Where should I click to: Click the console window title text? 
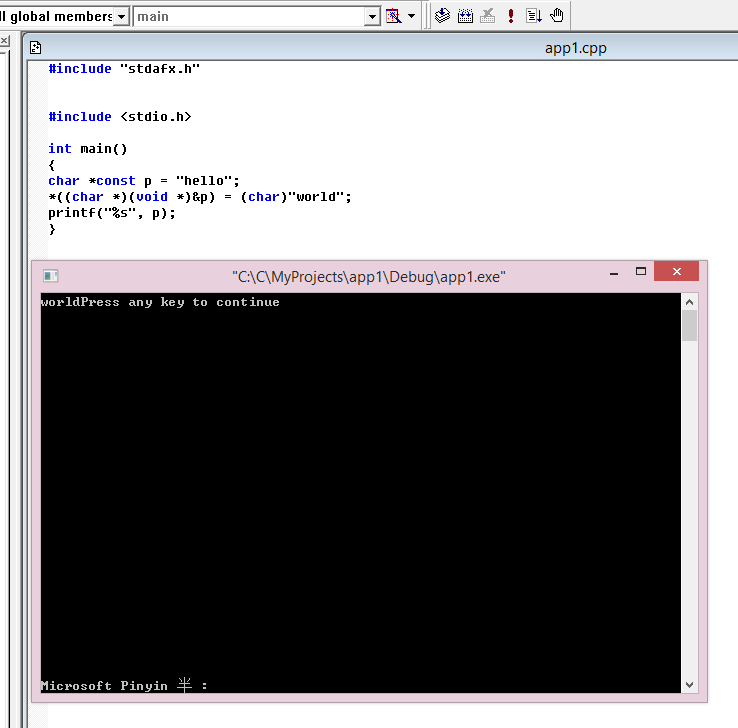click(x=369, y=277)
